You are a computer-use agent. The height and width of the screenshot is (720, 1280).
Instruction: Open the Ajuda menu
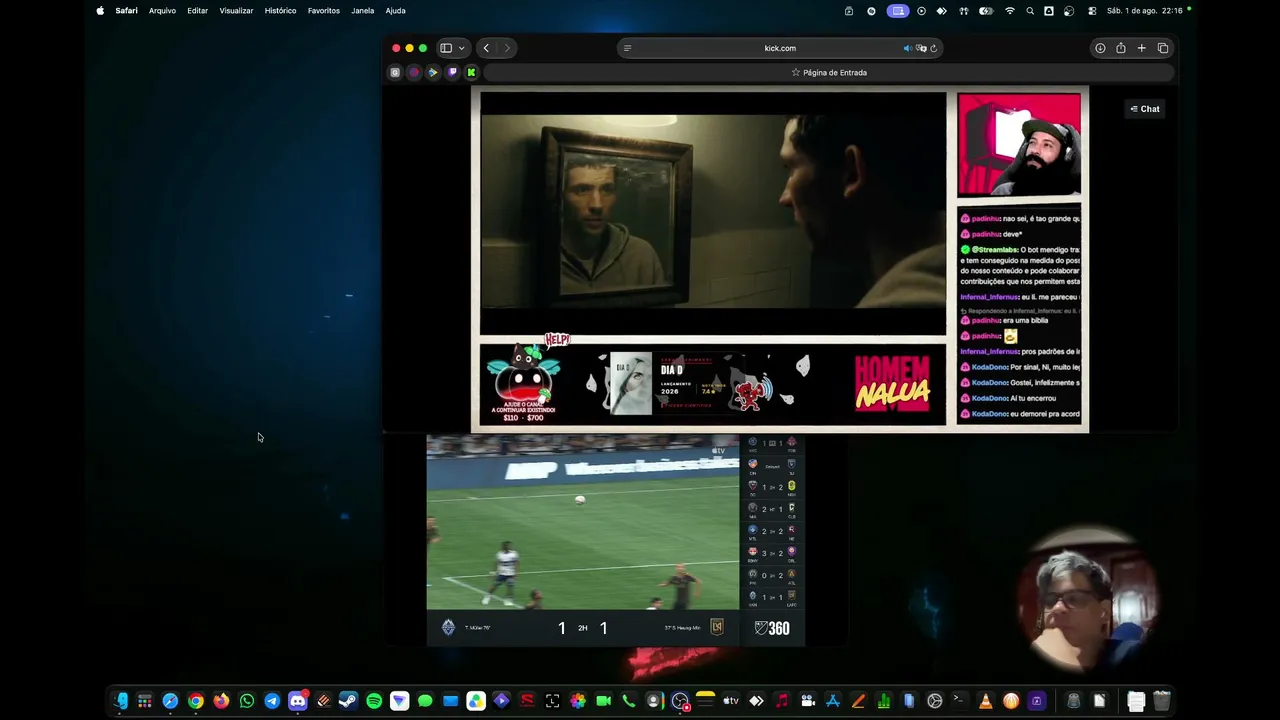(x=395, y=10)
